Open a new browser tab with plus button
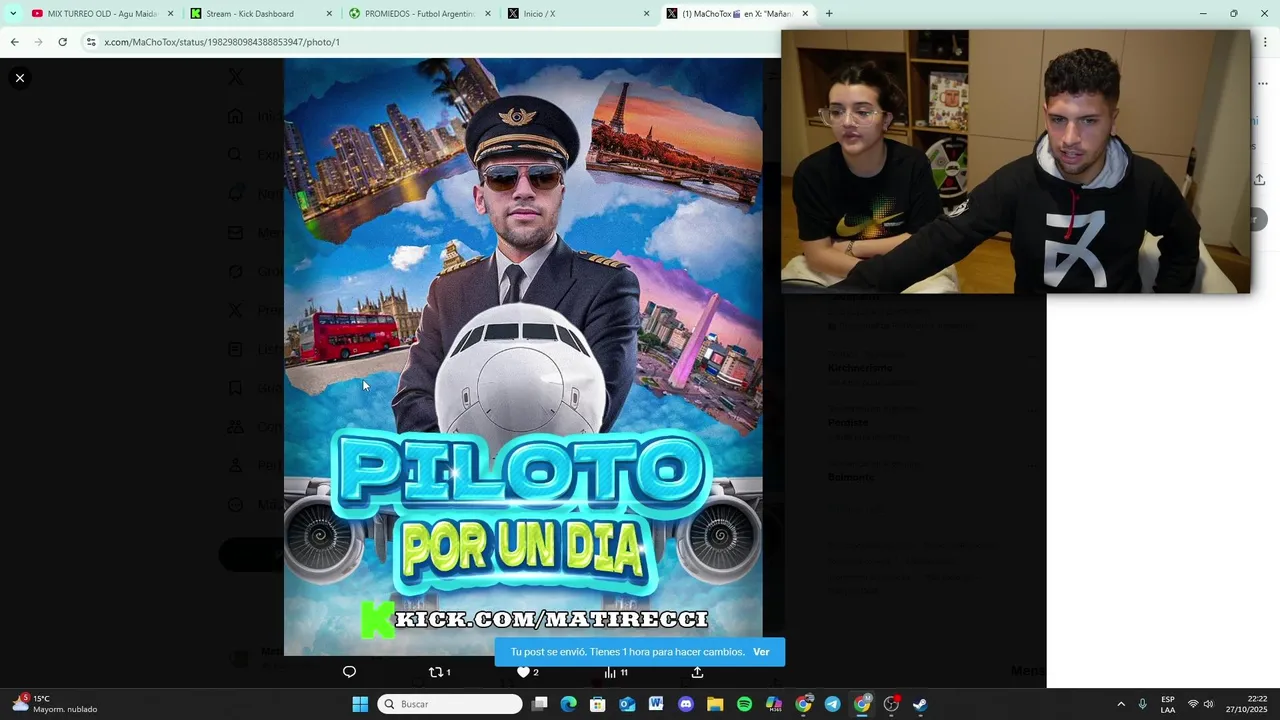The width and height of the screenshot is (1280, 720). [x=829, y=14]
